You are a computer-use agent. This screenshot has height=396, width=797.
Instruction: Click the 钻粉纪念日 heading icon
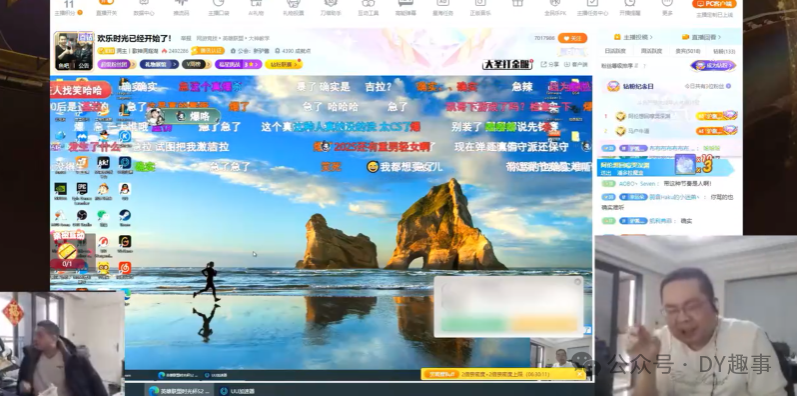tap(614, 86)
